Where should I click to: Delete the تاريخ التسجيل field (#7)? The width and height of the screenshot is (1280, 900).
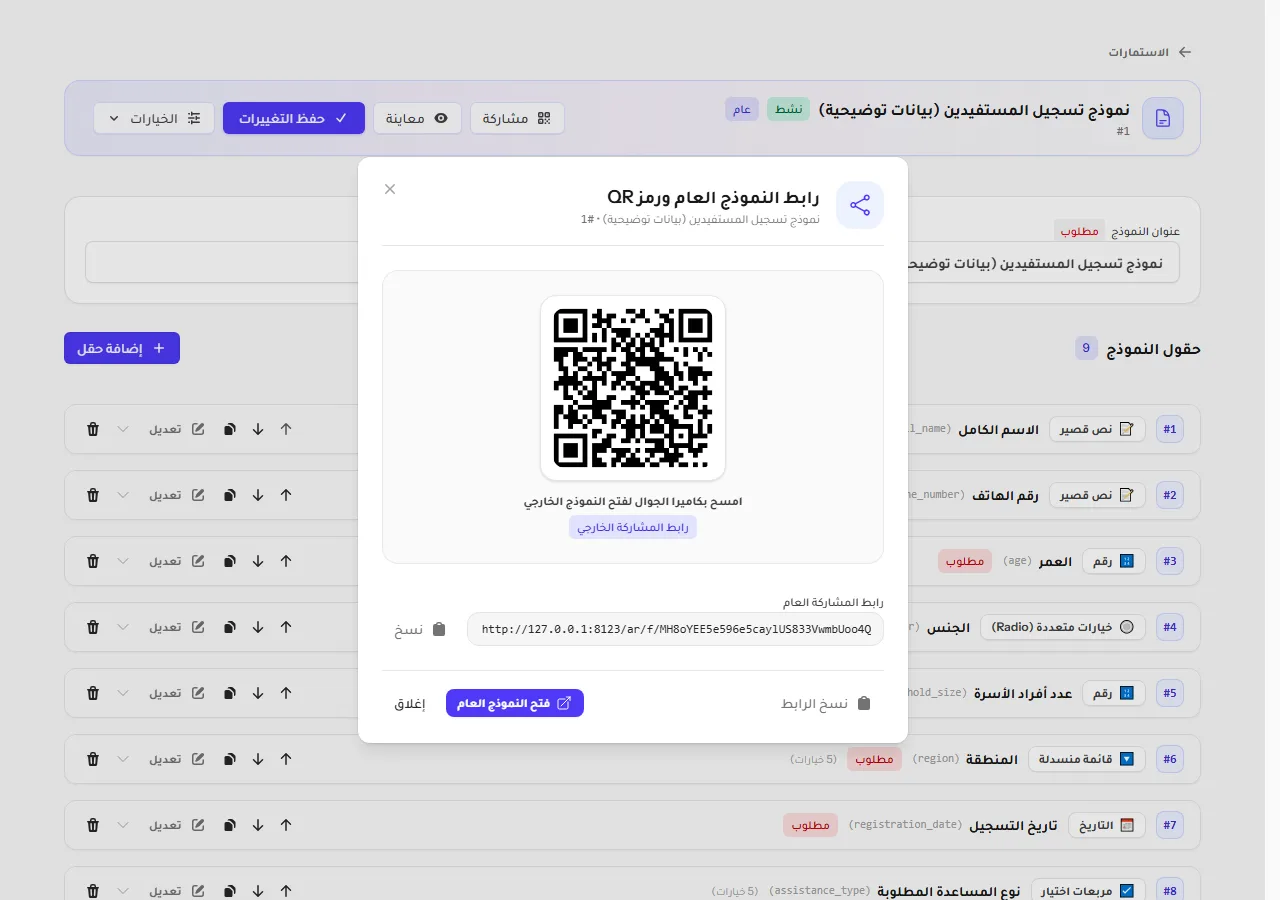coord(93,825)
